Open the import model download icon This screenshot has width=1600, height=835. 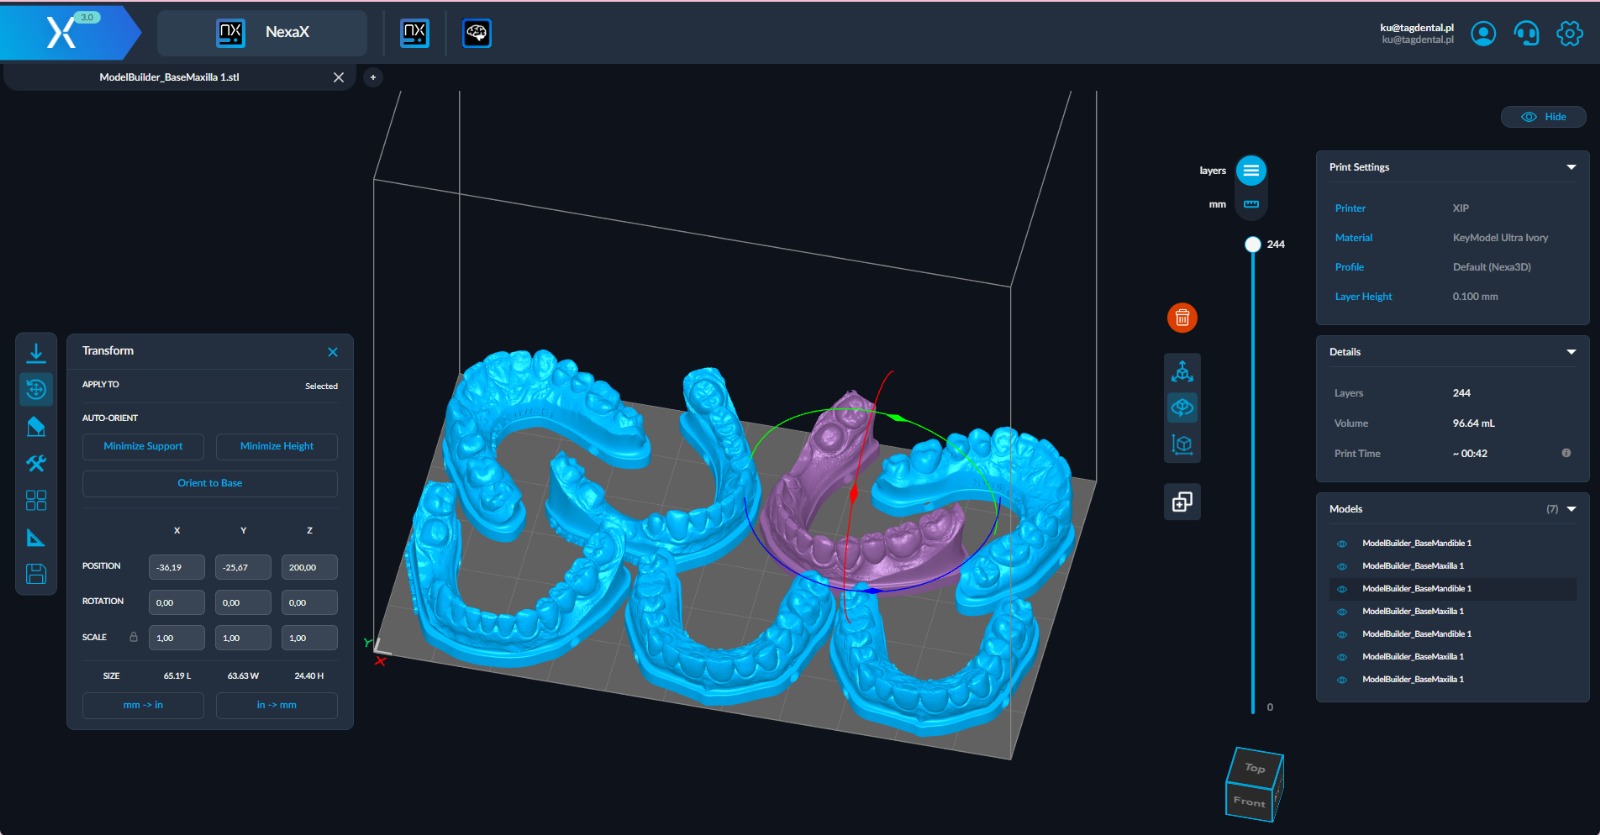pyautogui.click(x=36, y=352)
